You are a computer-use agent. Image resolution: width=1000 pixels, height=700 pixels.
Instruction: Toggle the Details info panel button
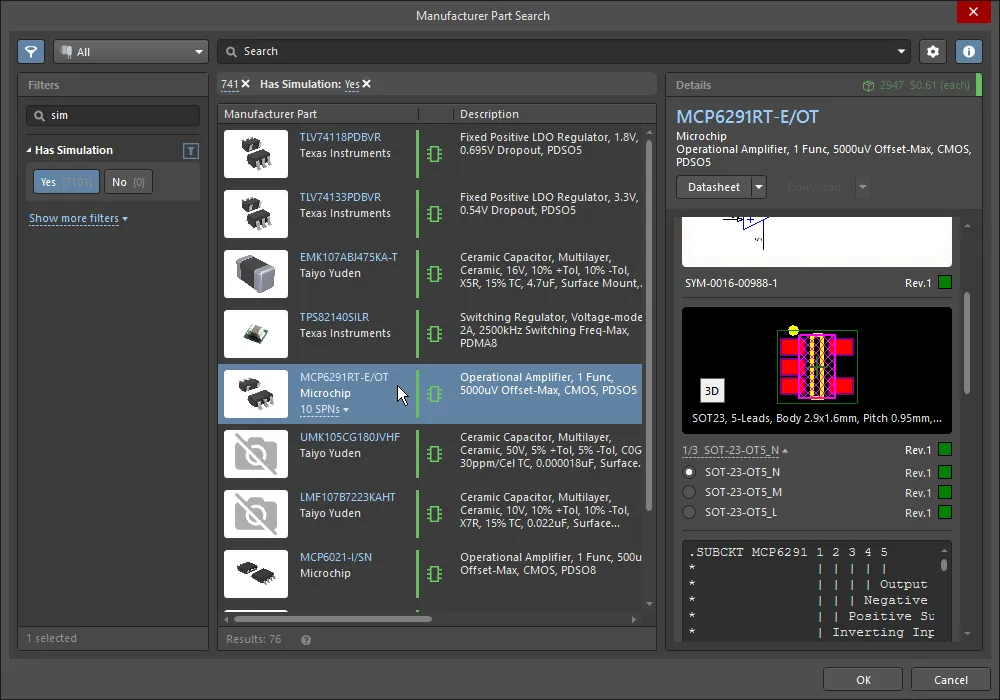[967, 51]
